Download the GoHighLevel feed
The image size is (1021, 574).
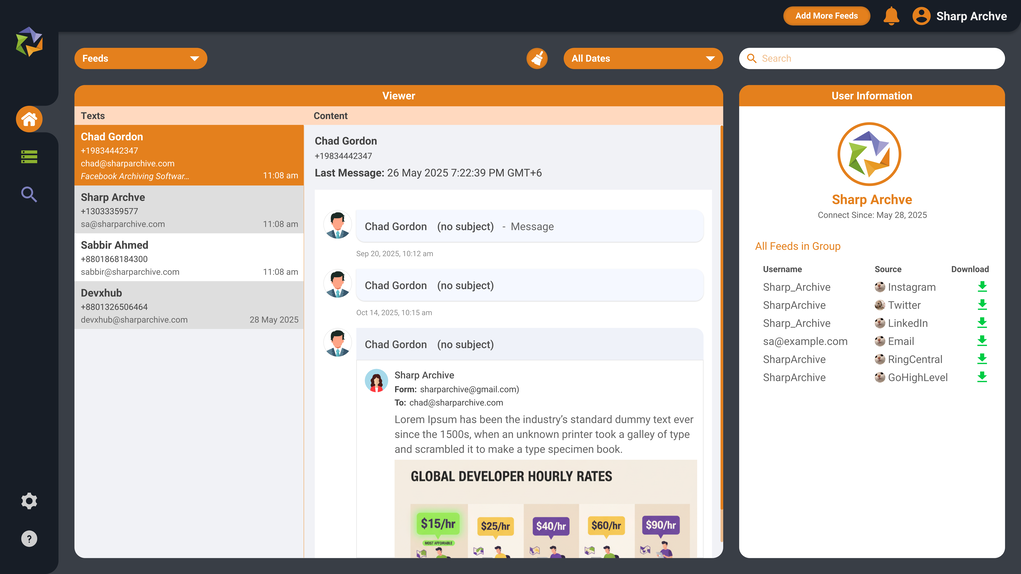(982, 377)
